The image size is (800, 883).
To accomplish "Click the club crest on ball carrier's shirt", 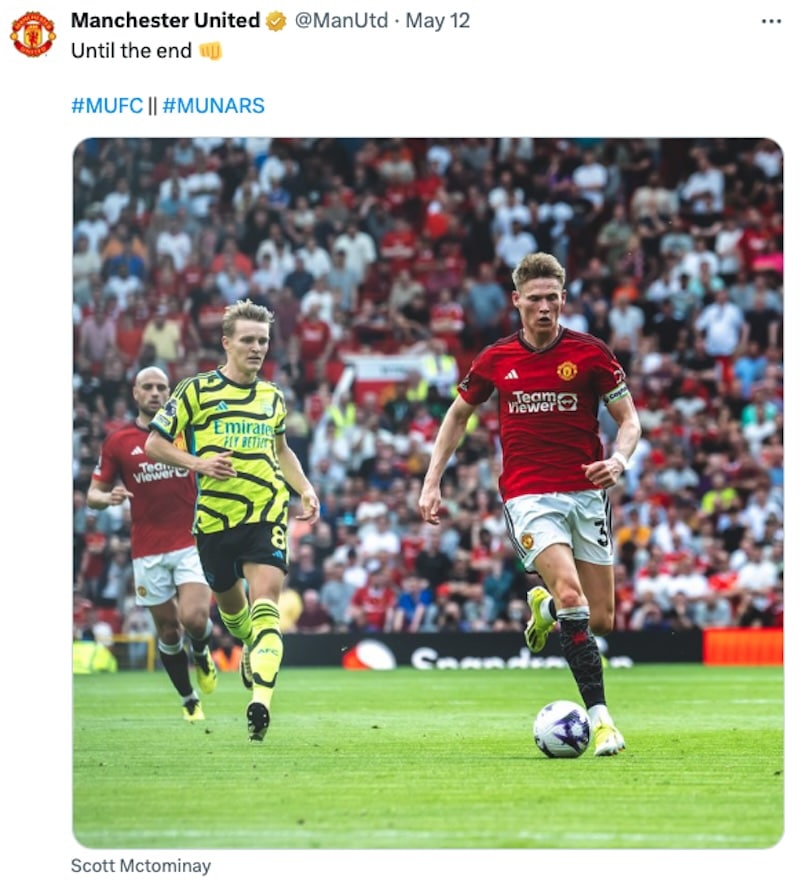I will [566, 371].
